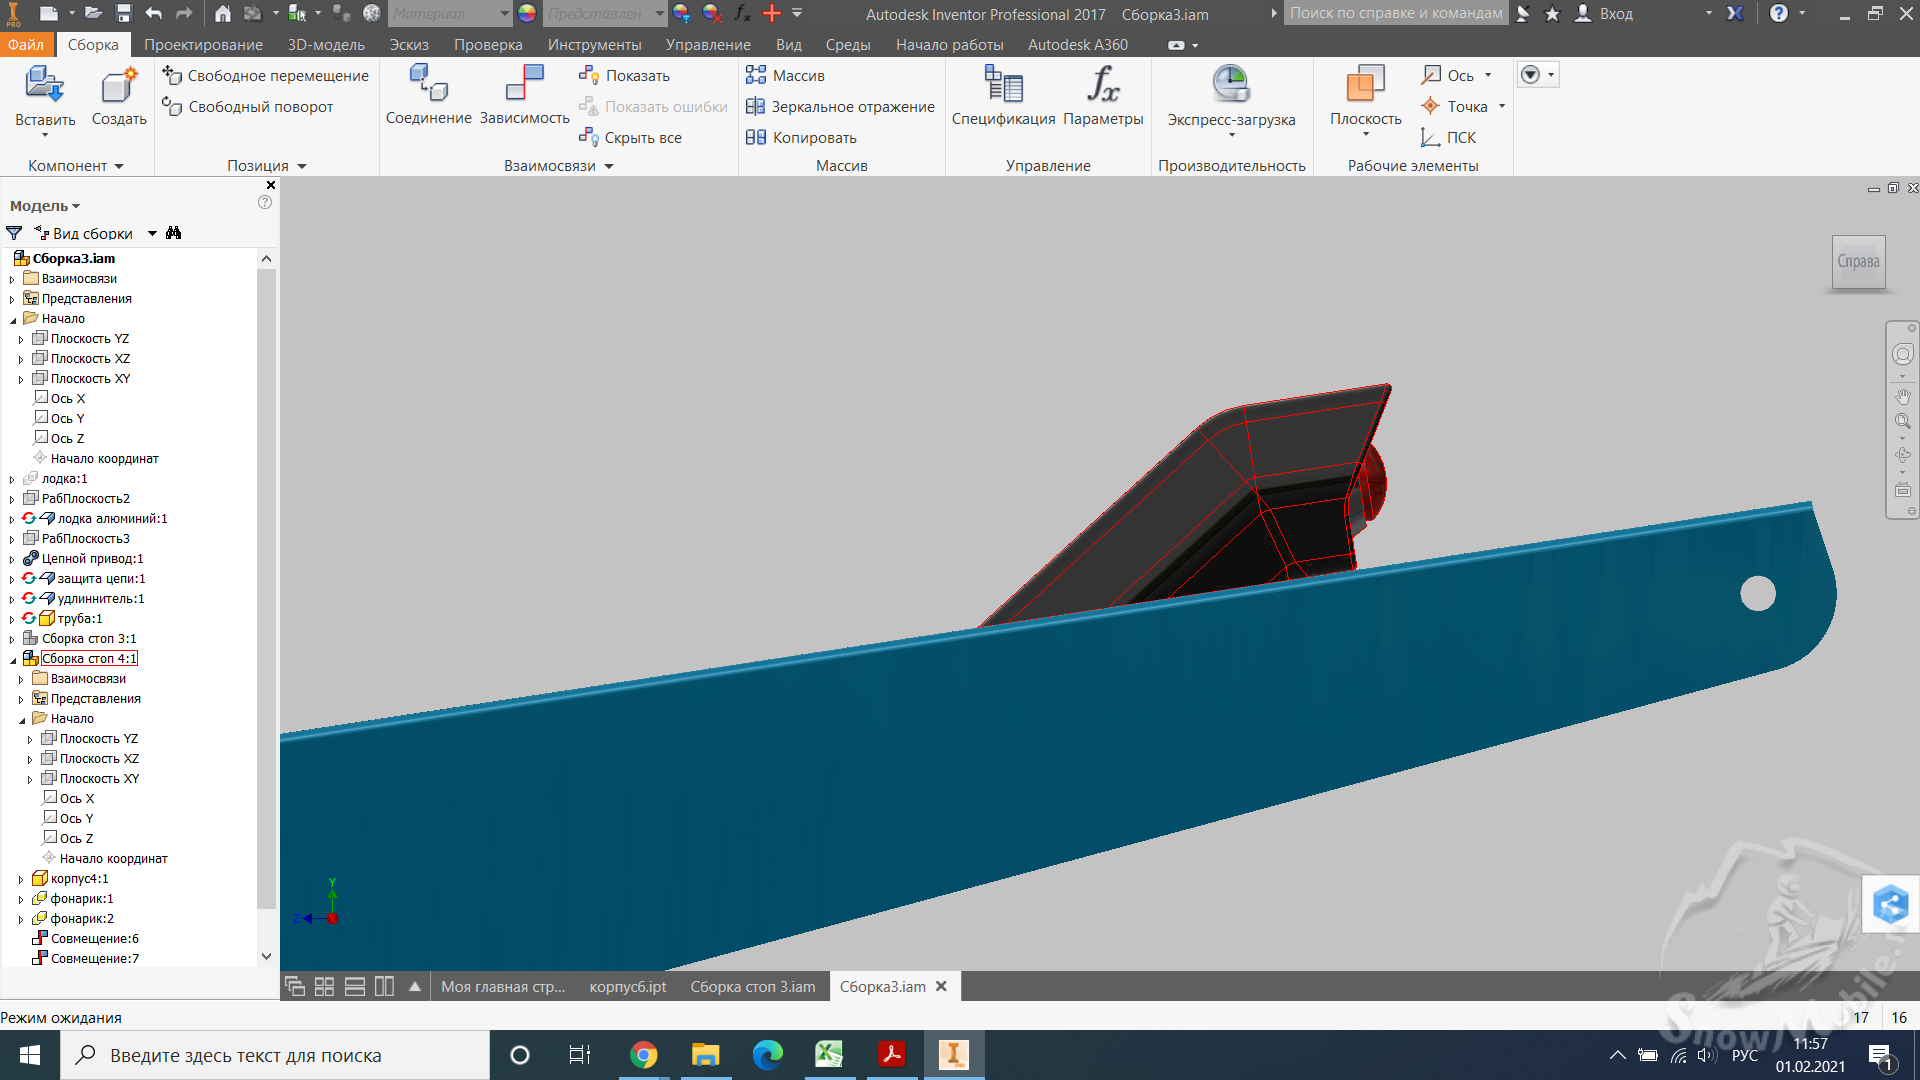Select фонарик:2 in the browser tree
Screen dimensions: 1920x1080
coord(72,919)
